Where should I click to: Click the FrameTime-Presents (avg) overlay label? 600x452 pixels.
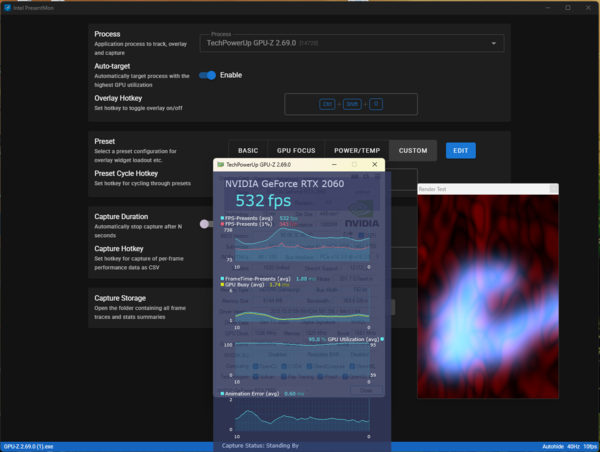click(258, 279)
